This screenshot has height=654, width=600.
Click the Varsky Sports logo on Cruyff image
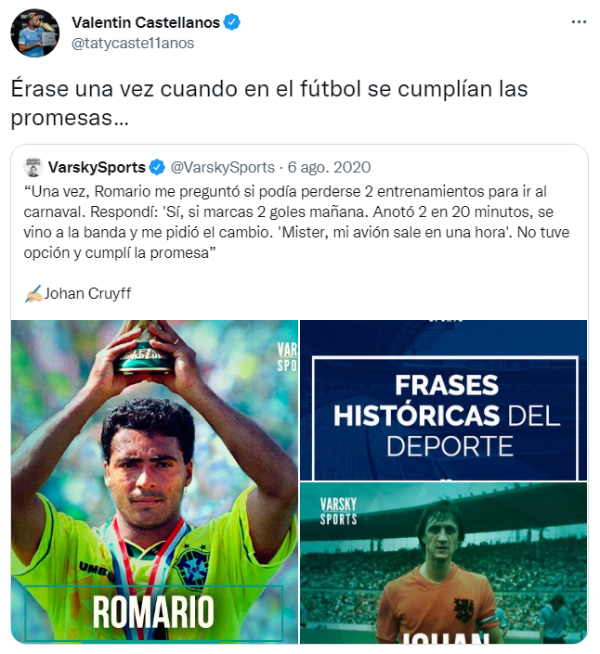pos(338,511)
